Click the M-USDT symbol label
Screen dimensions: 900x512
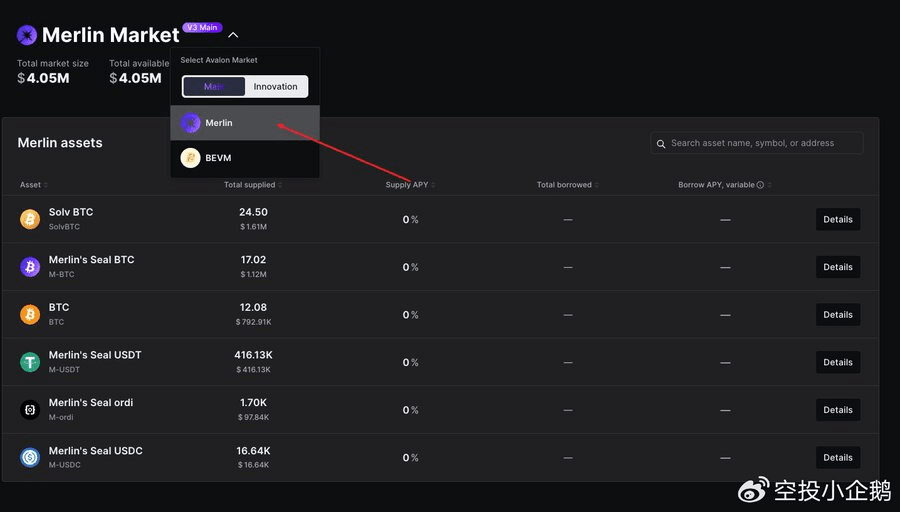click(x=64, y=370)
